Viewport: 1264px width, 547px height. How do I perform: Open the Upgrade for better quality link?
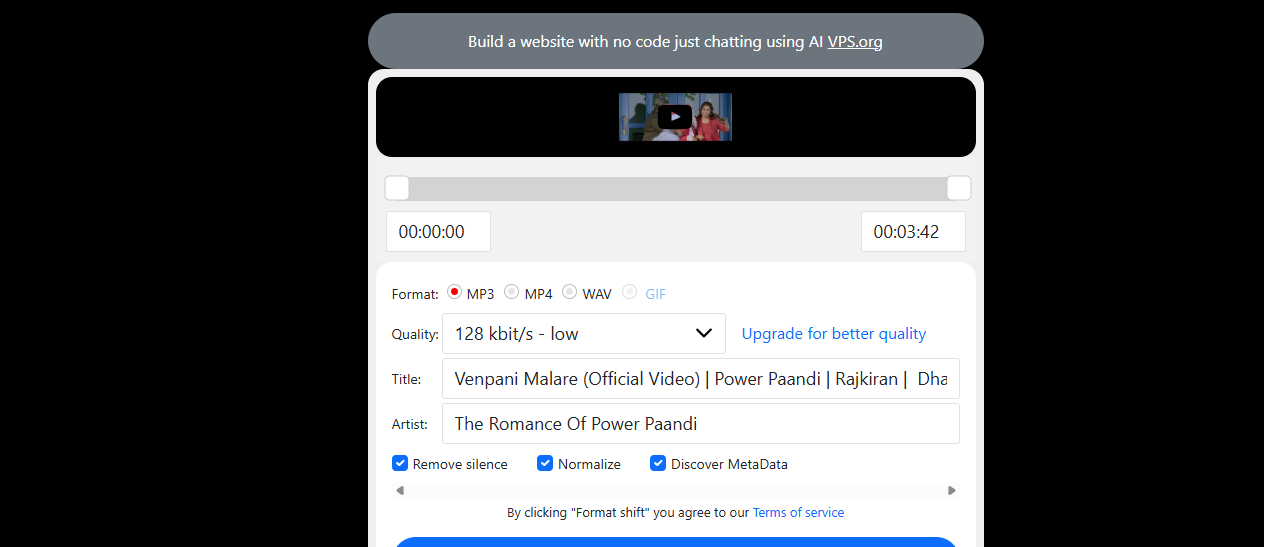point(833,334)
